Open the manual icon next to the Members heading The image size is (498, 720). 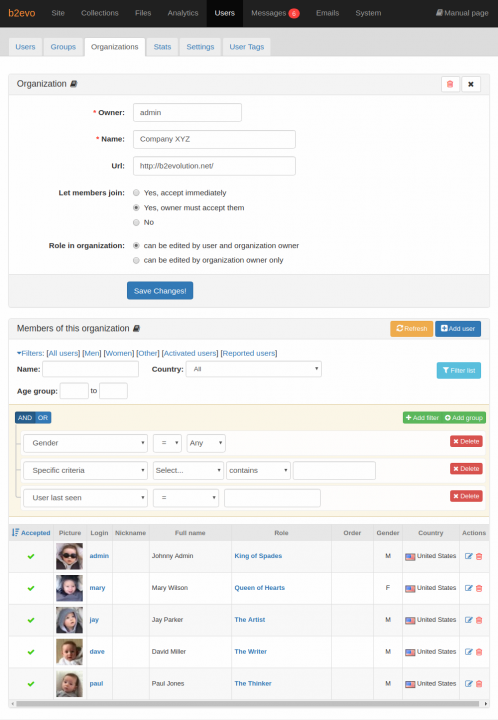coord(136,329)
